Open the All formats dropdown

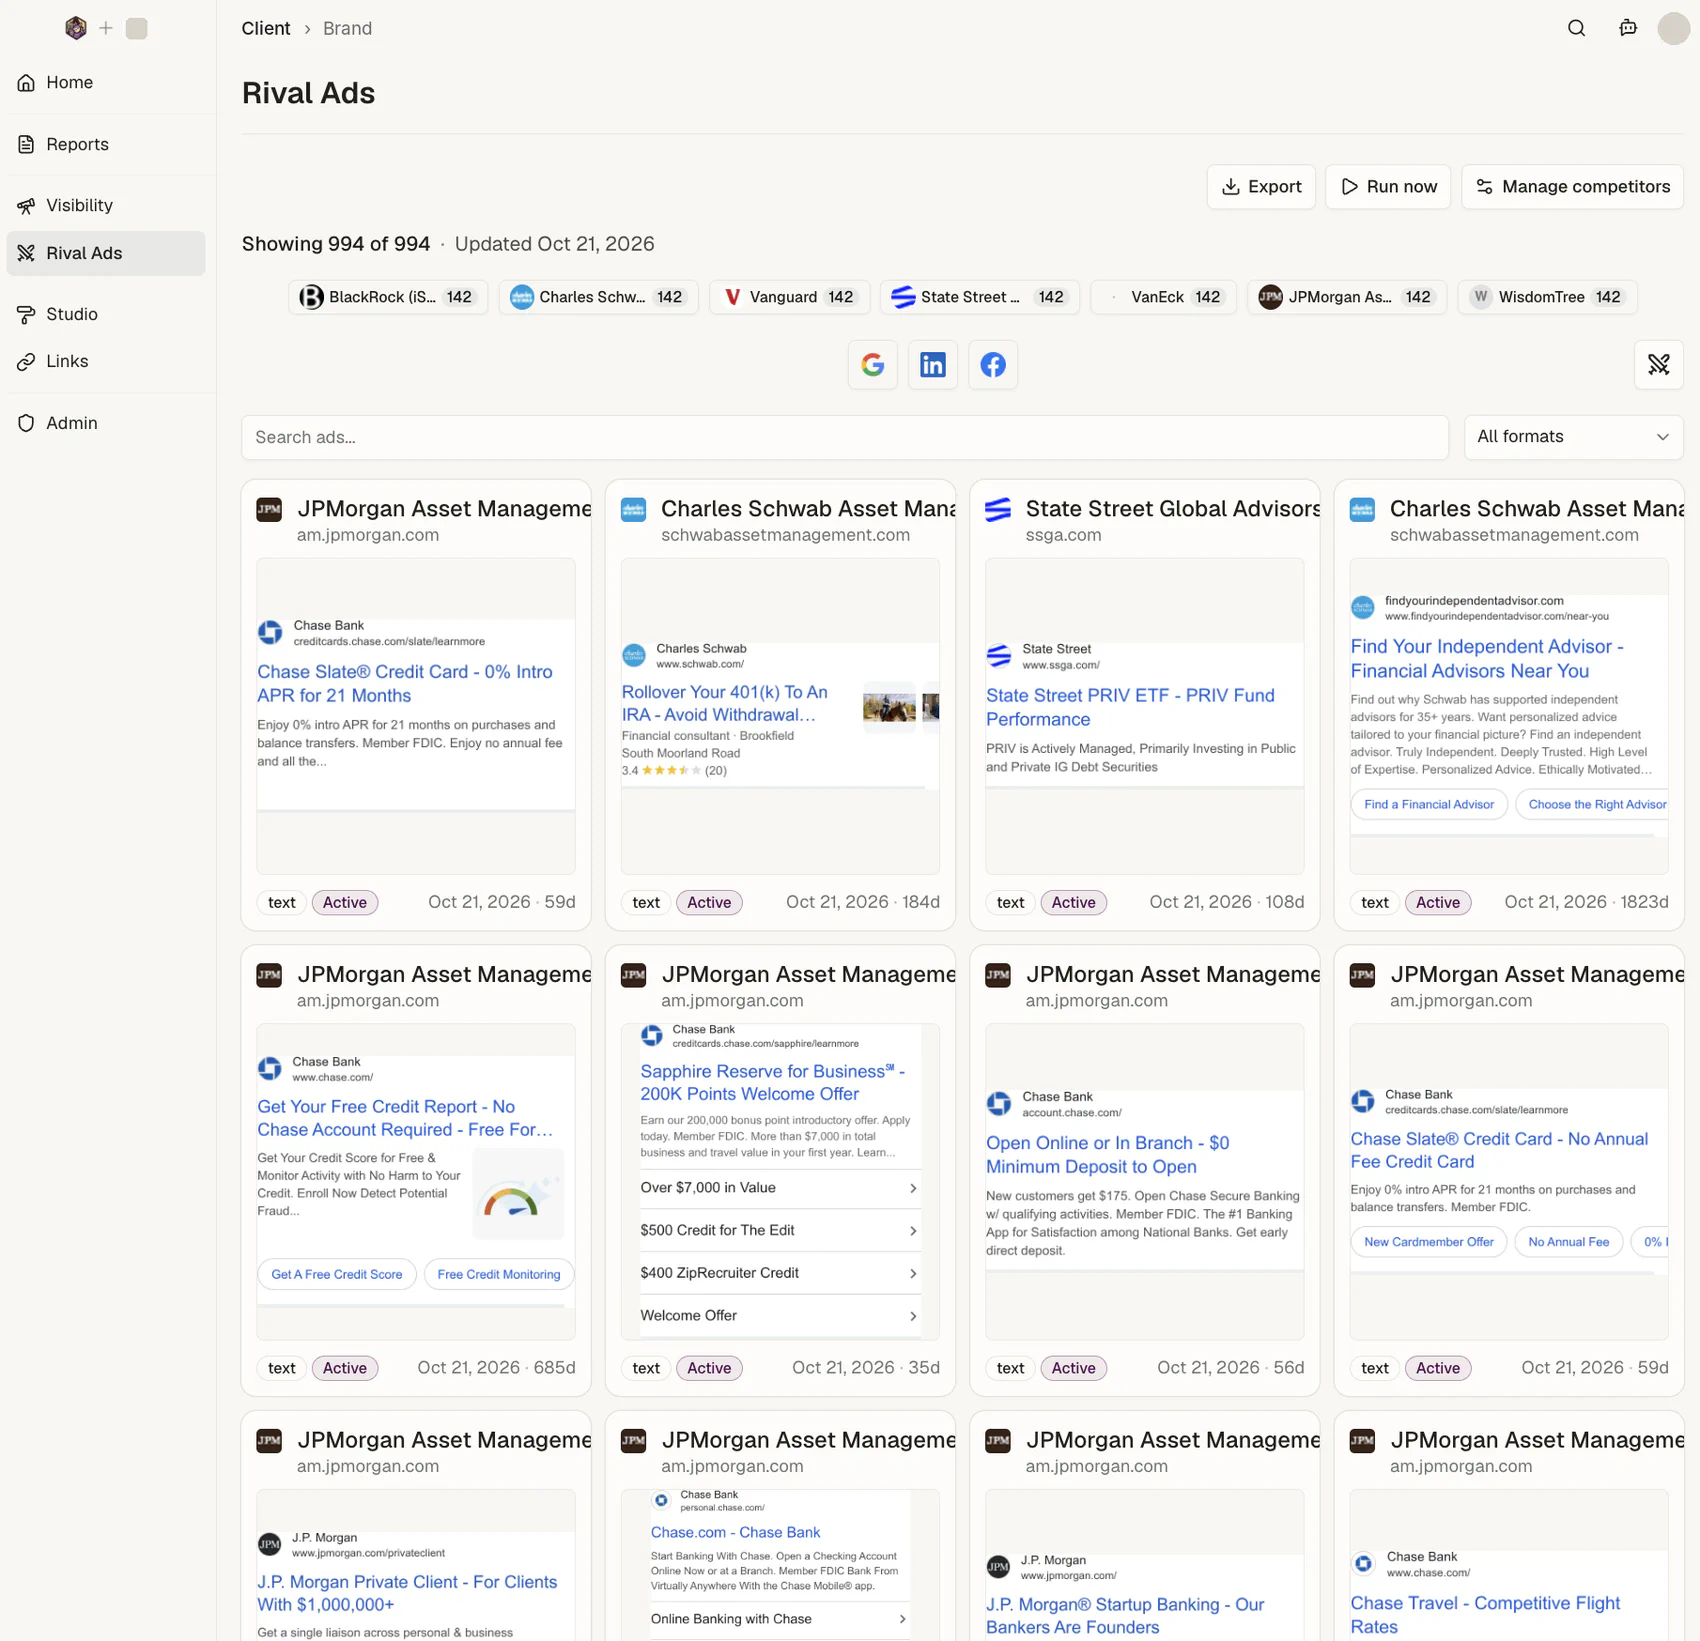click(1573, 437)
